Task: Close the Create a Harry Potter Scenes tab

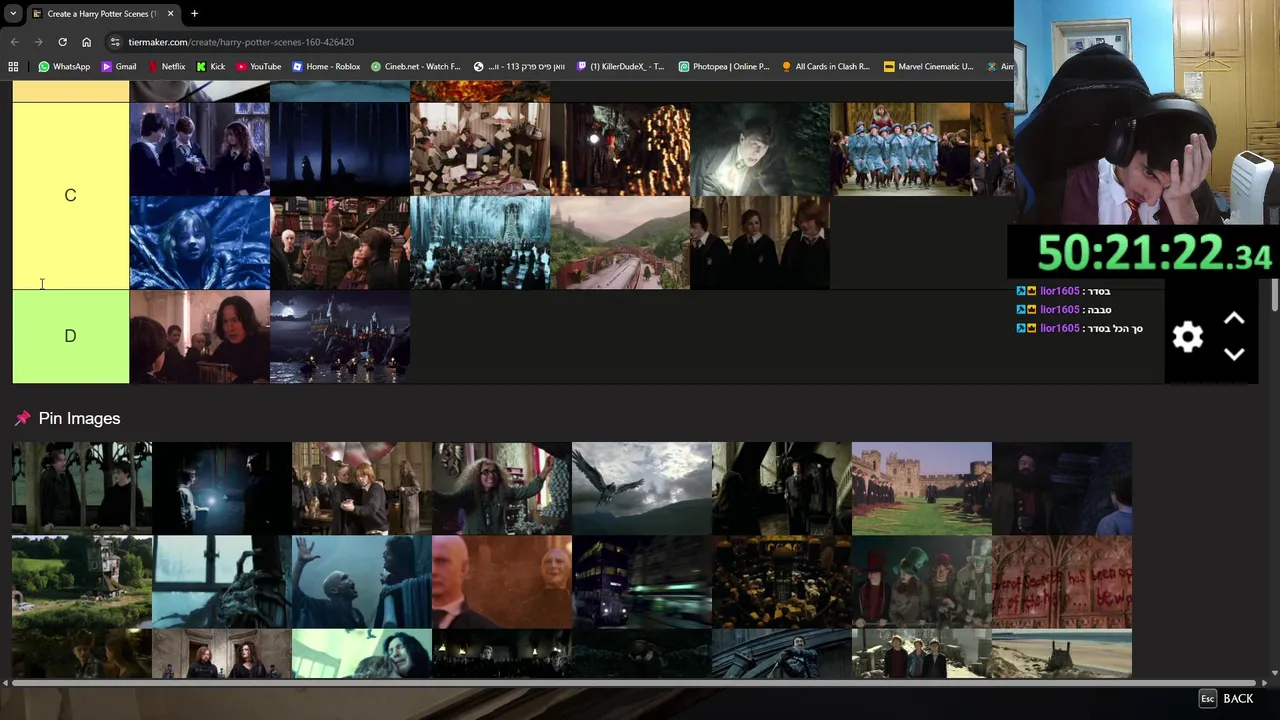Action: pos(170,13)
